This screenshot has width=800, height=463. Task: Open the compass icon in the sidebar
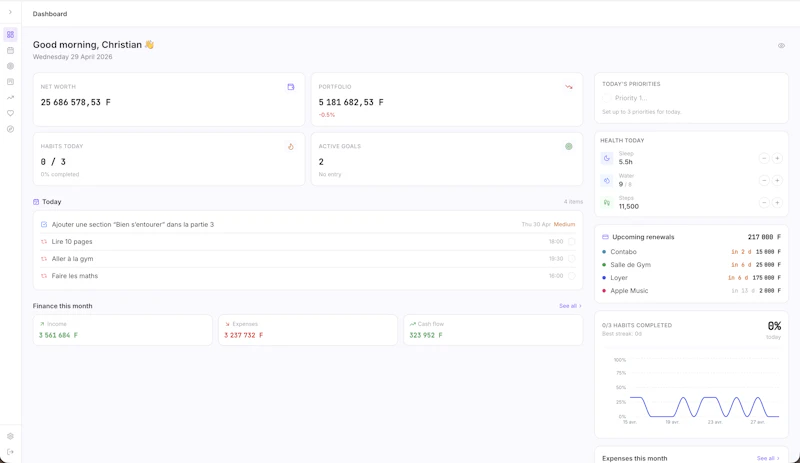pyautogui.click(x=10, y=129)
